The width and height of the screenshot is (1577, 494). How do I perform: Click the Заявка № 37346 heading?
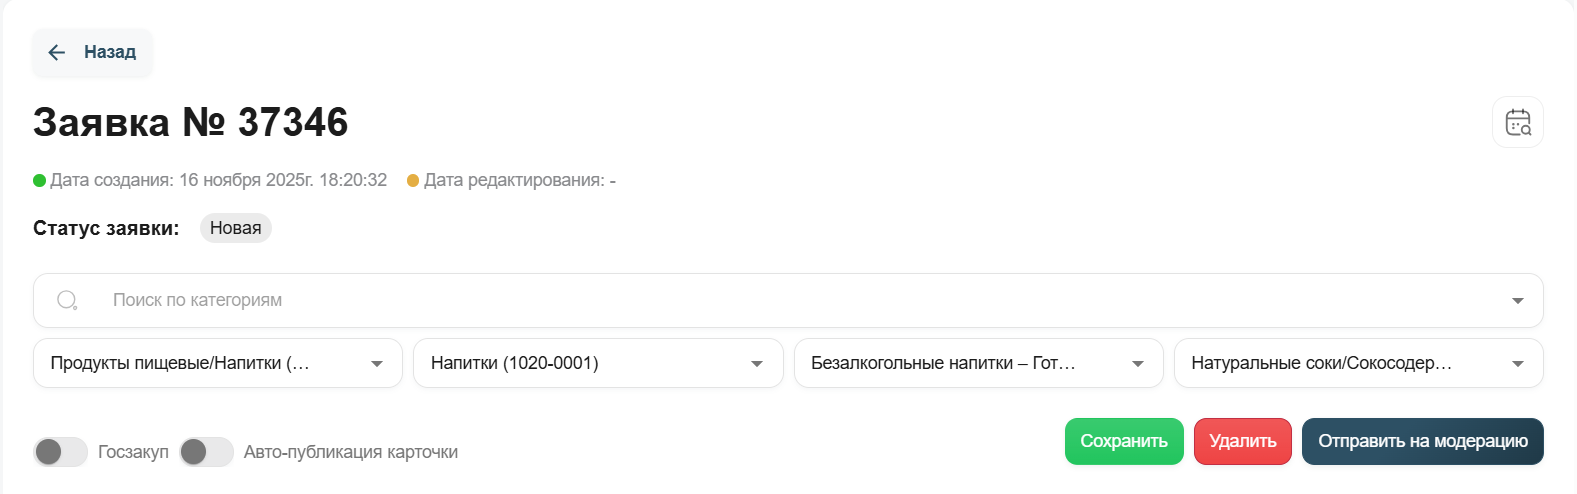coord(191,123)
